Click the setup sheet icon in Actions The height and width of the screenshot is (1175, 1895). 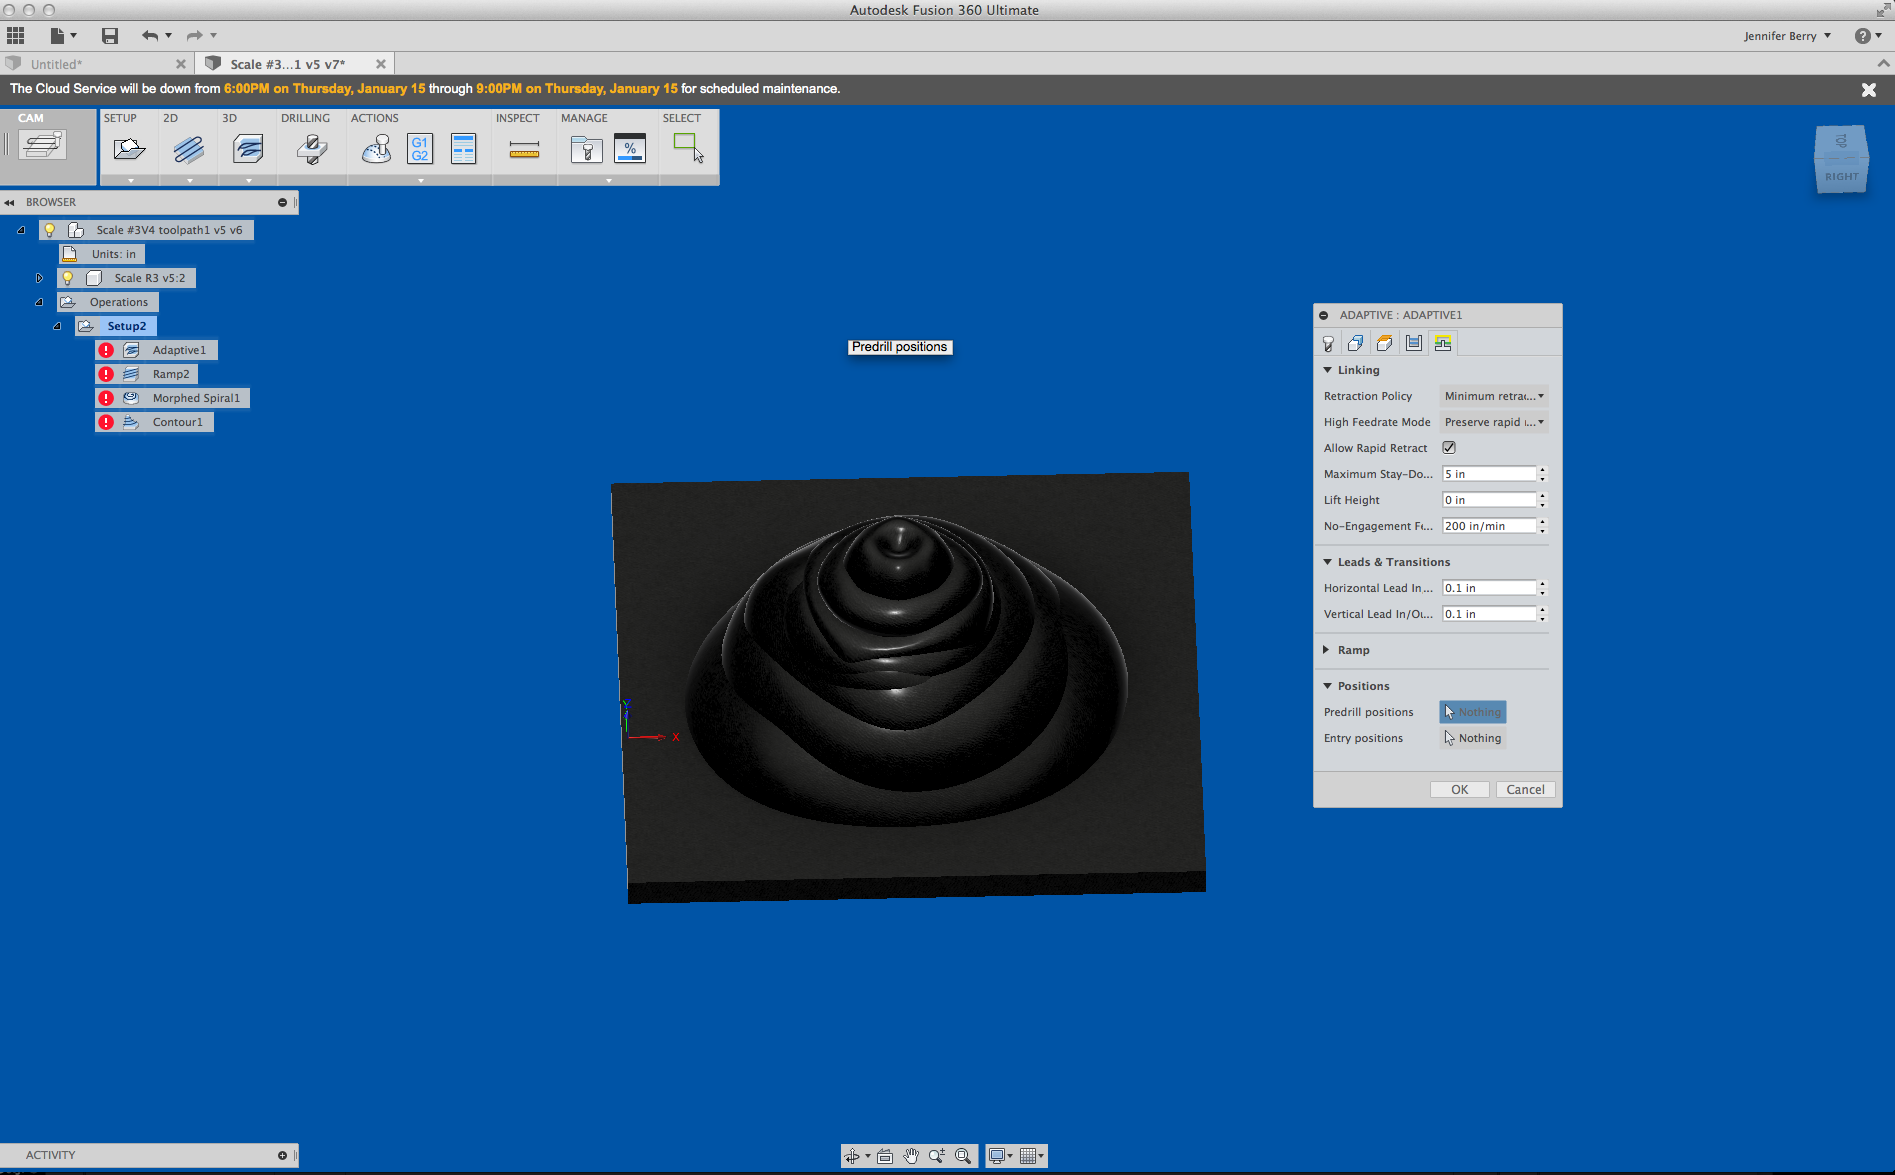coord(463,150)
